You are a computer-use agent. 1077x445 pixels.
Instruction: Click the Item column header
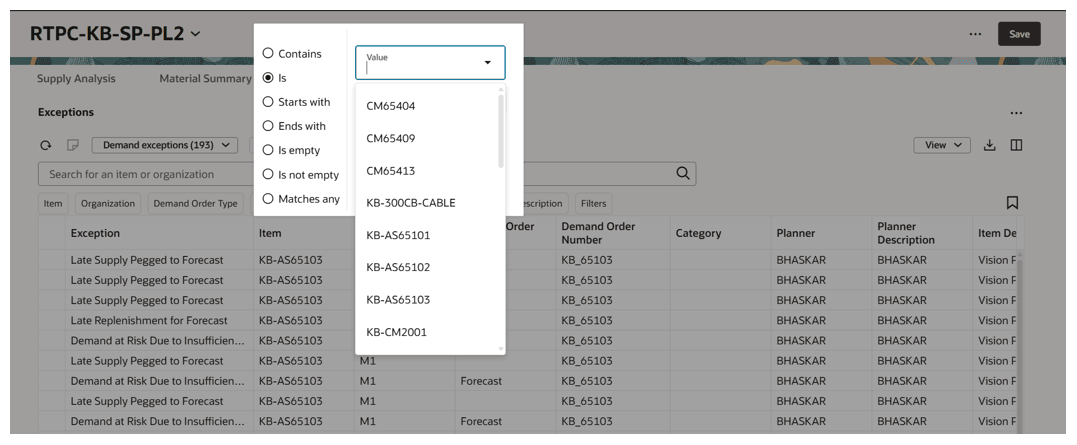270,233
